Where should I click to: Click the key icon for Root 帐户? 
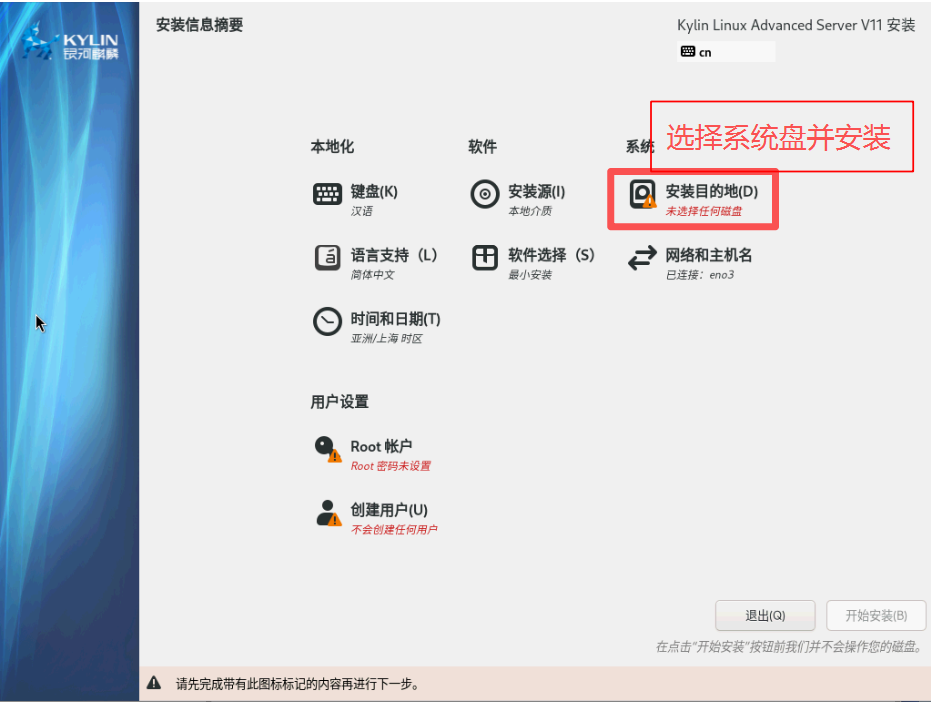click(328, 450)
